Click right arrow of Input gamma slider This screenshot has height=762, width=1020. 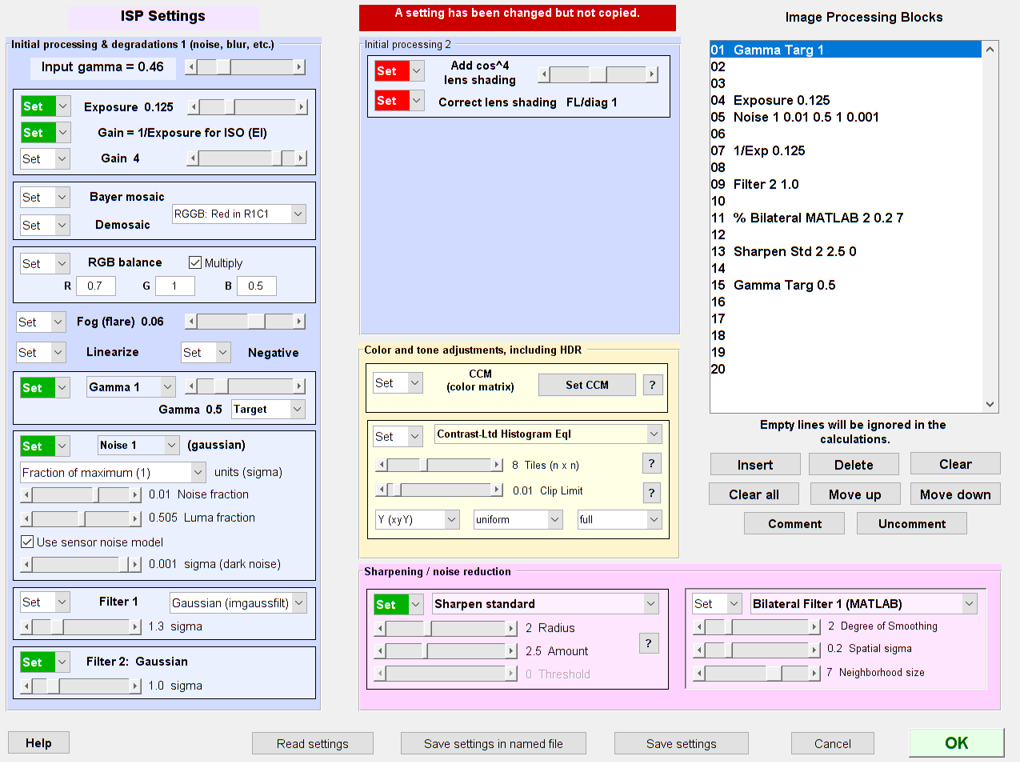click(x=299, y=67)
